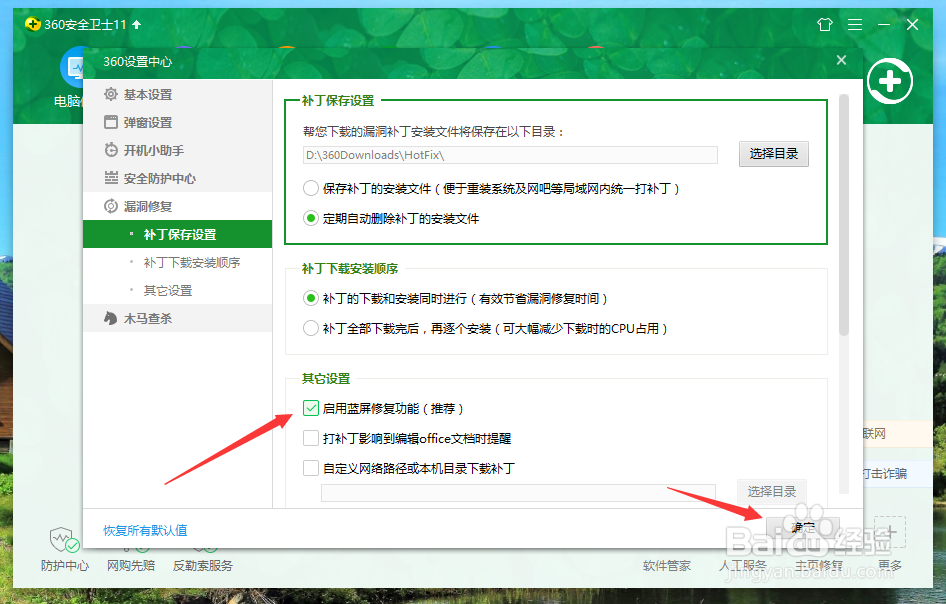Click the icon beside 漏洞修复
This screenshot has width=946, height=604.
point(111,206)
